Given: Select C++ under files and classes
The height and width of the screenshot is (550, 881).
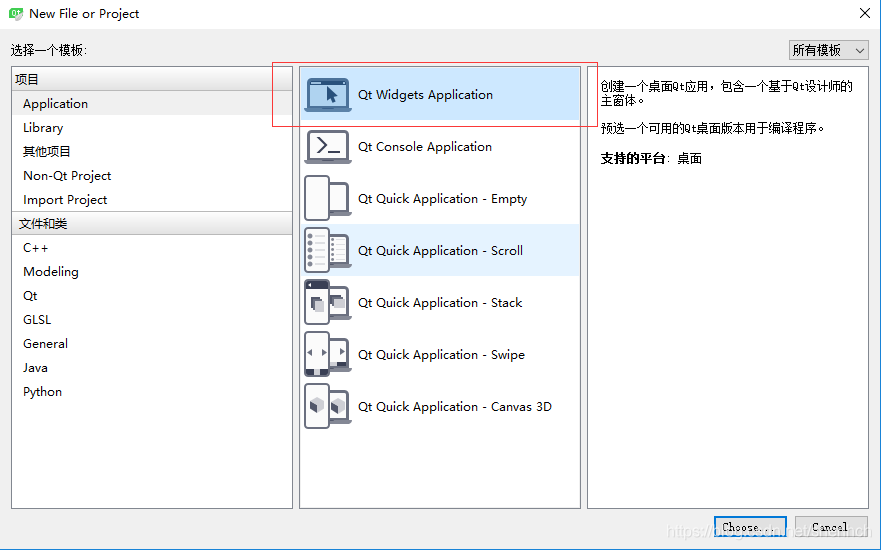Looking at the screenshot, I should pos(152,248).
